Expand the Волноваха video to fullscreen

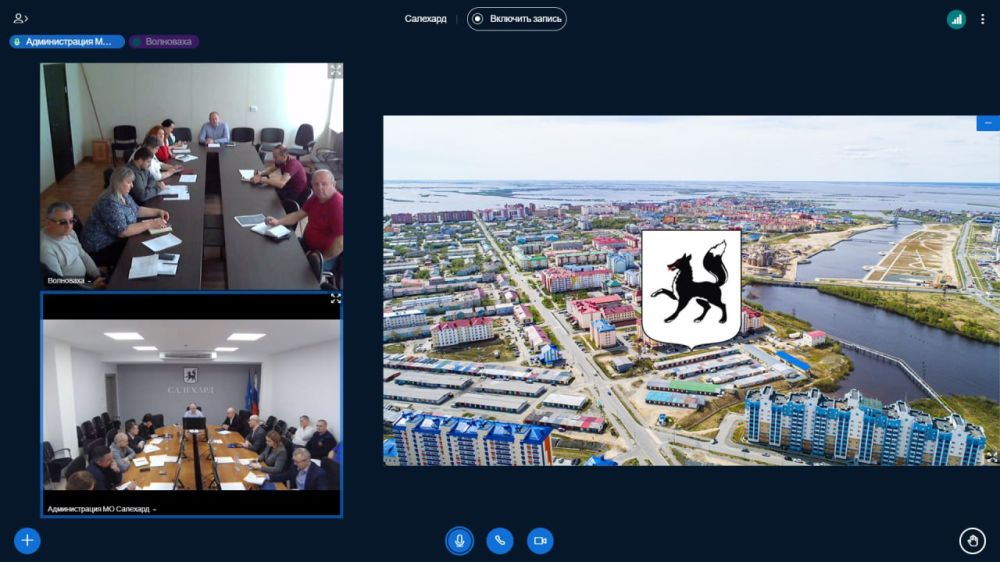(335, 71)
